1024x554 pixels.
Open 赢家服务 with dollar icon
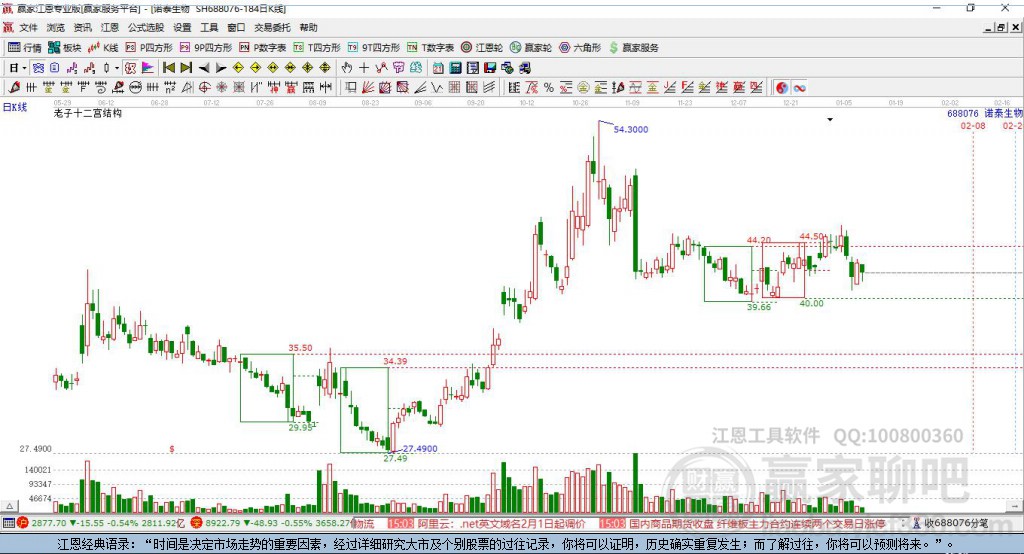point(633,48)
